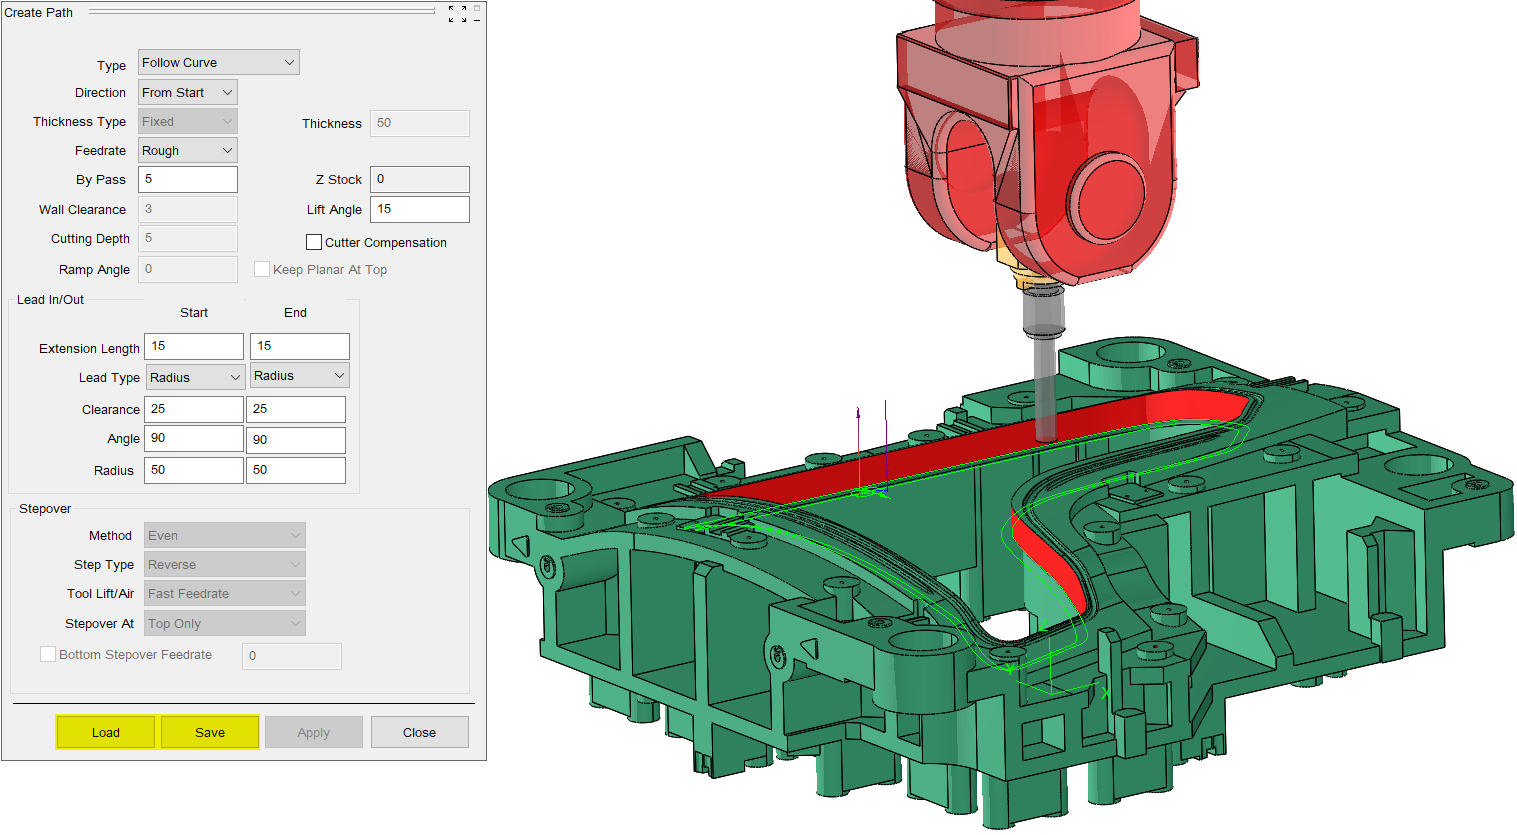Expand the Create Path panel with arrows icon
This screenshot has width=1517, height=835.
click(x=457, y=13)
